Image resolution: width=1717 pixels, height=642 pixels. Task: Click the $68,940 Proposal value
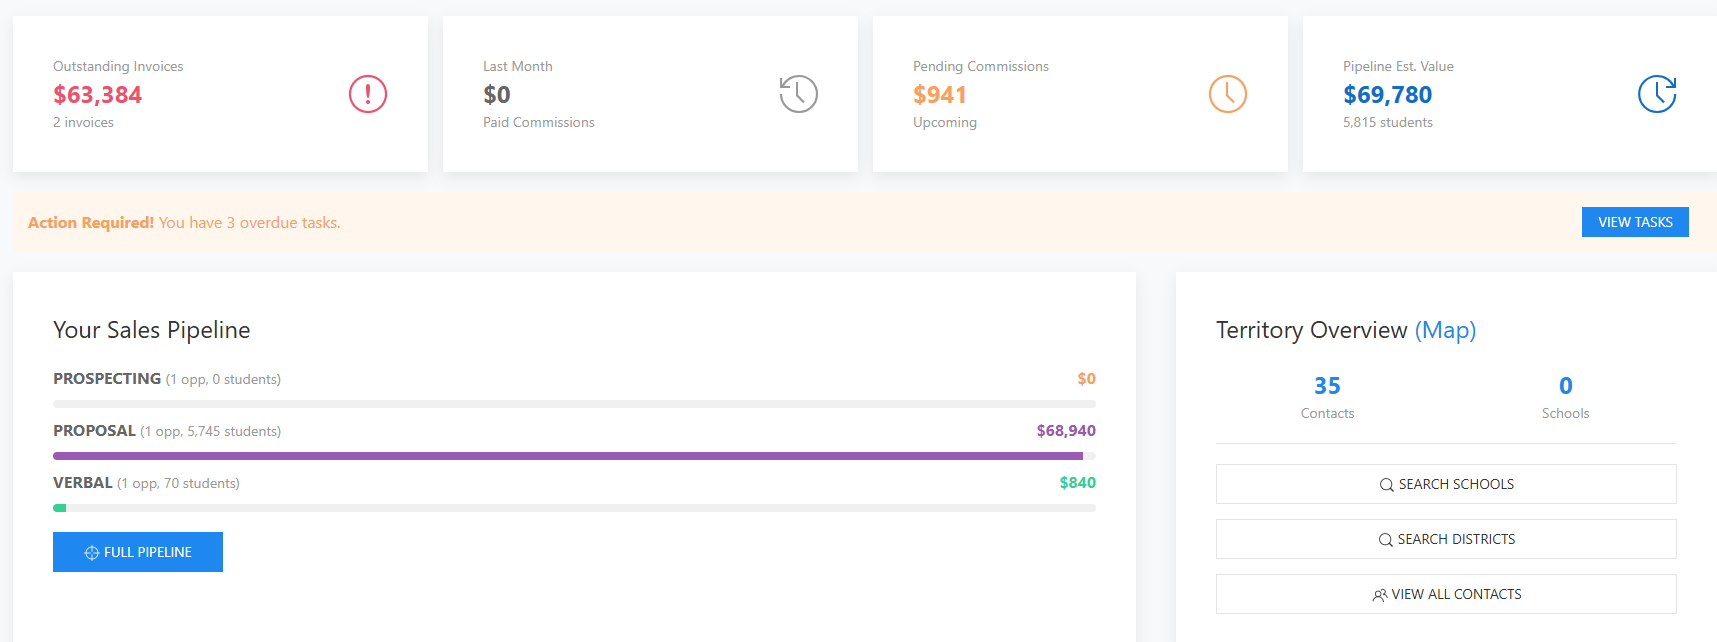[x=1066, y=431]
